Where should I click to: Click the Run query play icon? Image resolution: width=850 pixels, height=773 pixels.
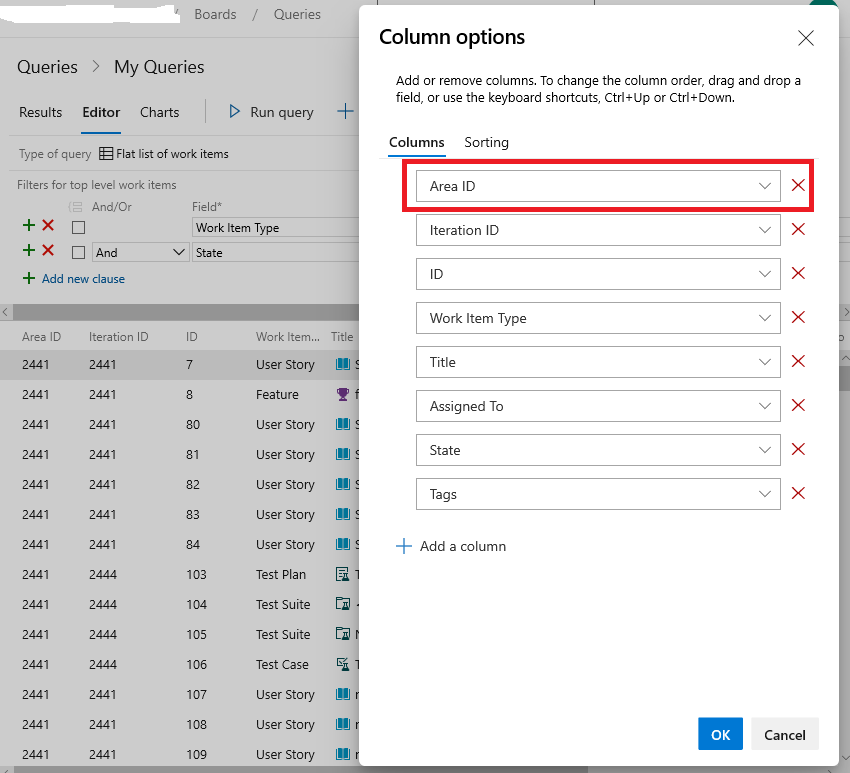(x=235, y=112)
